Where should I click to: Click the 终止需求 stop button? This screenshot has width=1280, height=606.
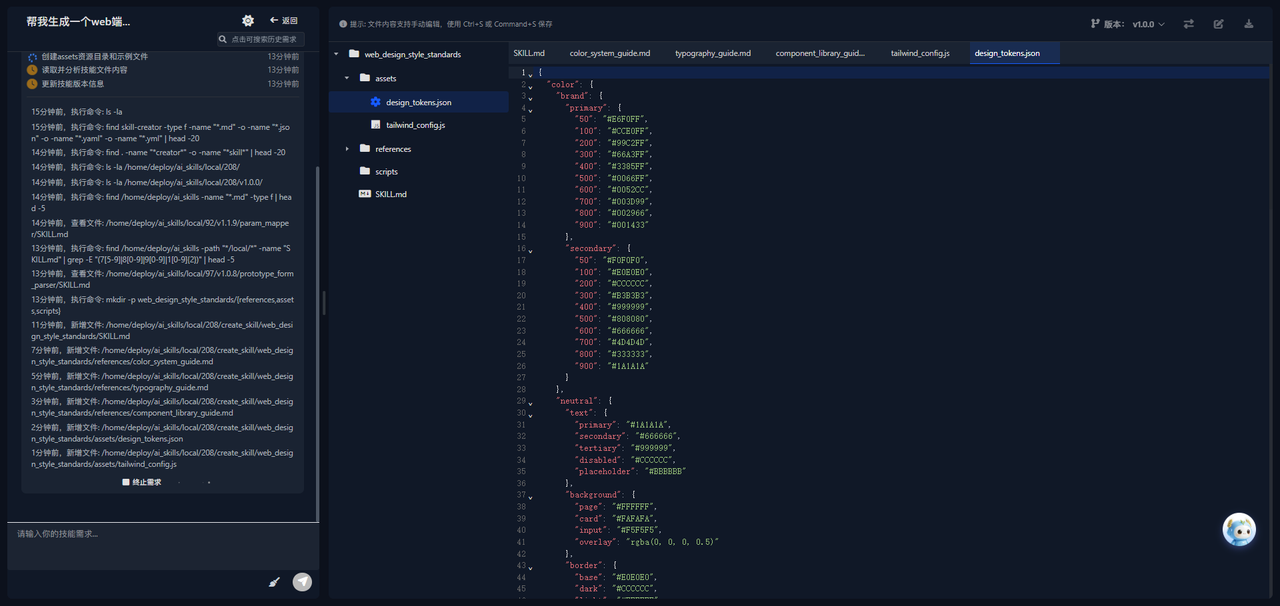point(141,482)
